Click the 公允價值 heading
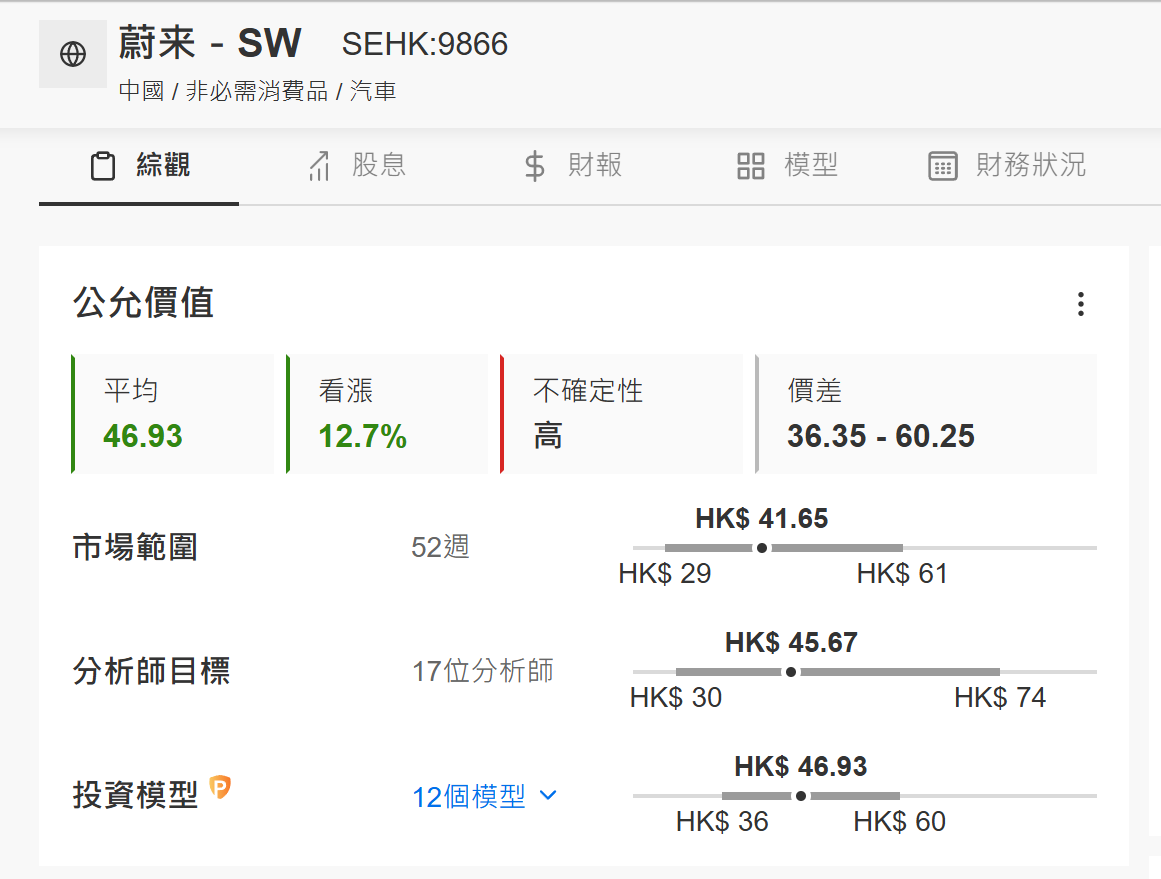Screen dimensions: 1161x879 pyautogui.click(x=144, y=303)
